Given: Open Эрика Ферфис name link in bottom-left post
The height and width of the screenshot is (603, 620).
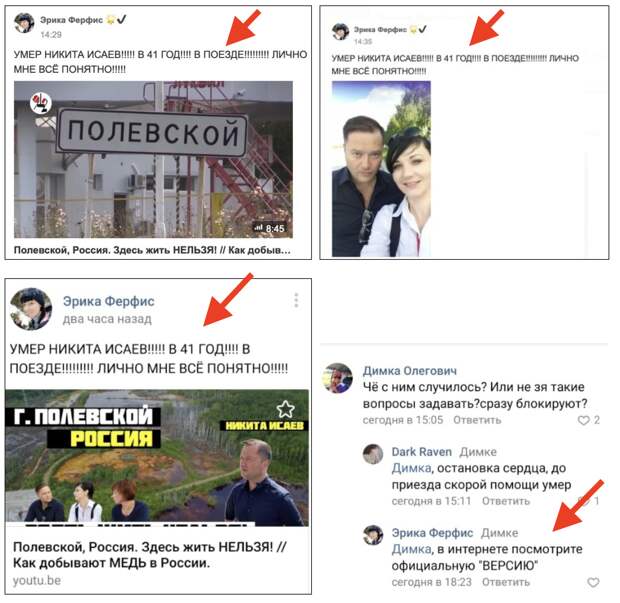Looking at the screenshot, I should [108, 301].
